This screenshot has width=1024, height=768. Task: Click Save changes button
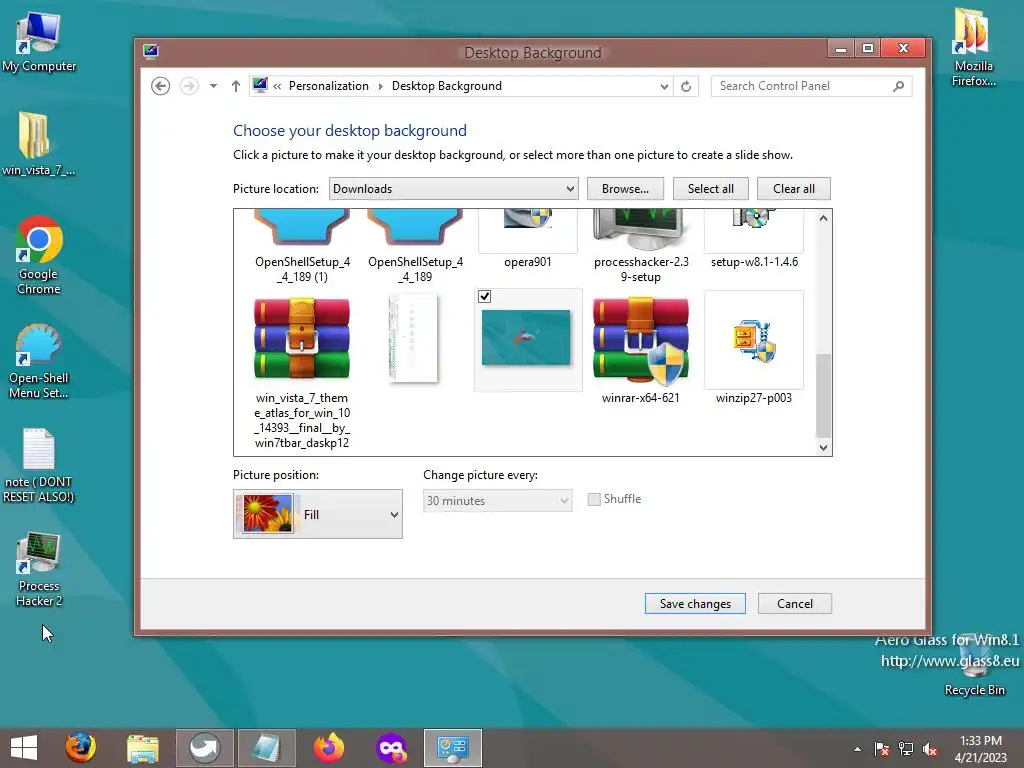[695, 603]
